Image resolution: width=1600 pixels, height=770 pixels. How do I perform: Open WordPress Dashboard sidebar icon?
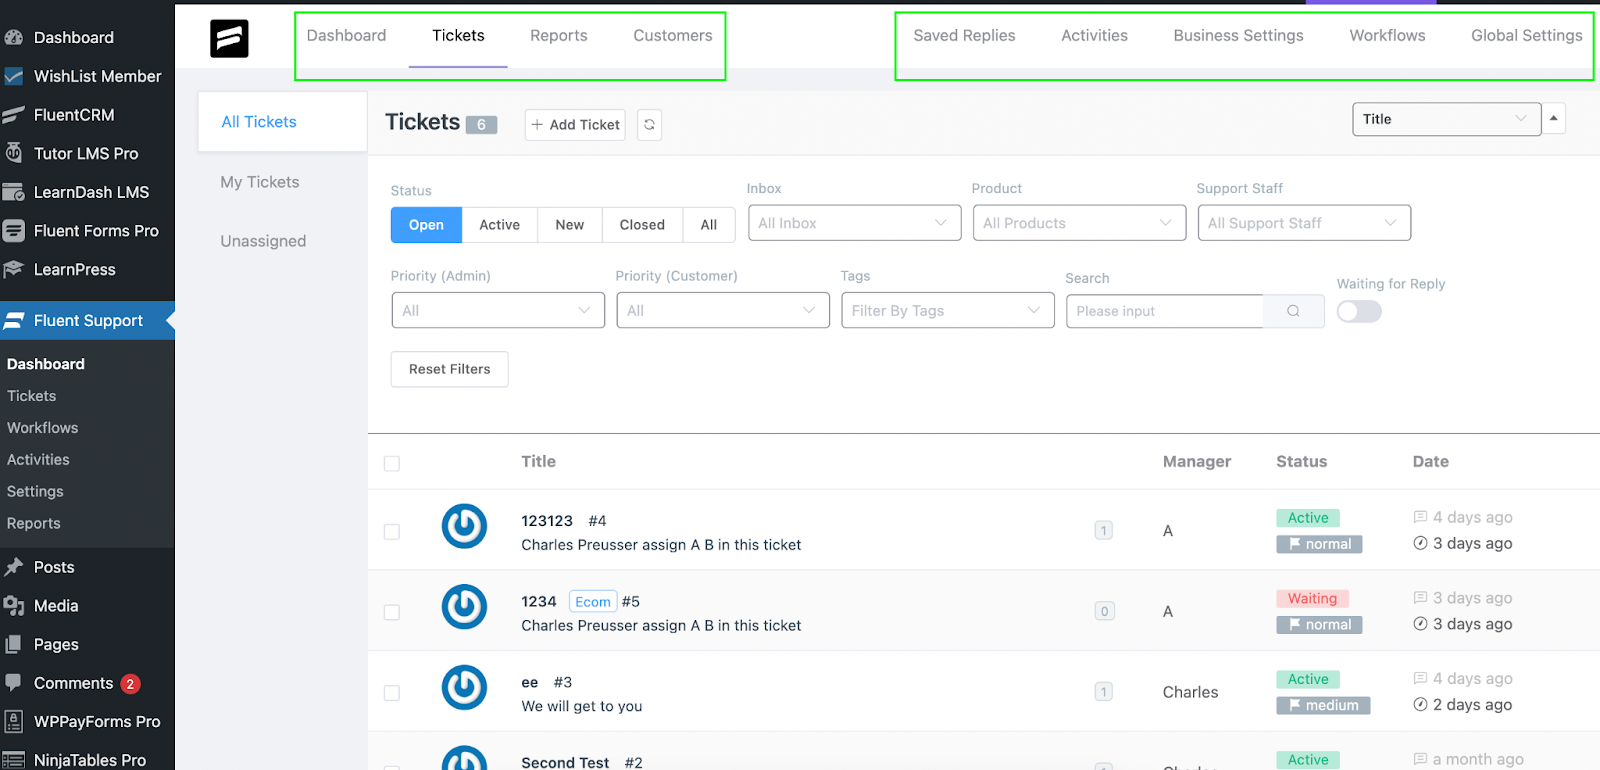(13, 38)
